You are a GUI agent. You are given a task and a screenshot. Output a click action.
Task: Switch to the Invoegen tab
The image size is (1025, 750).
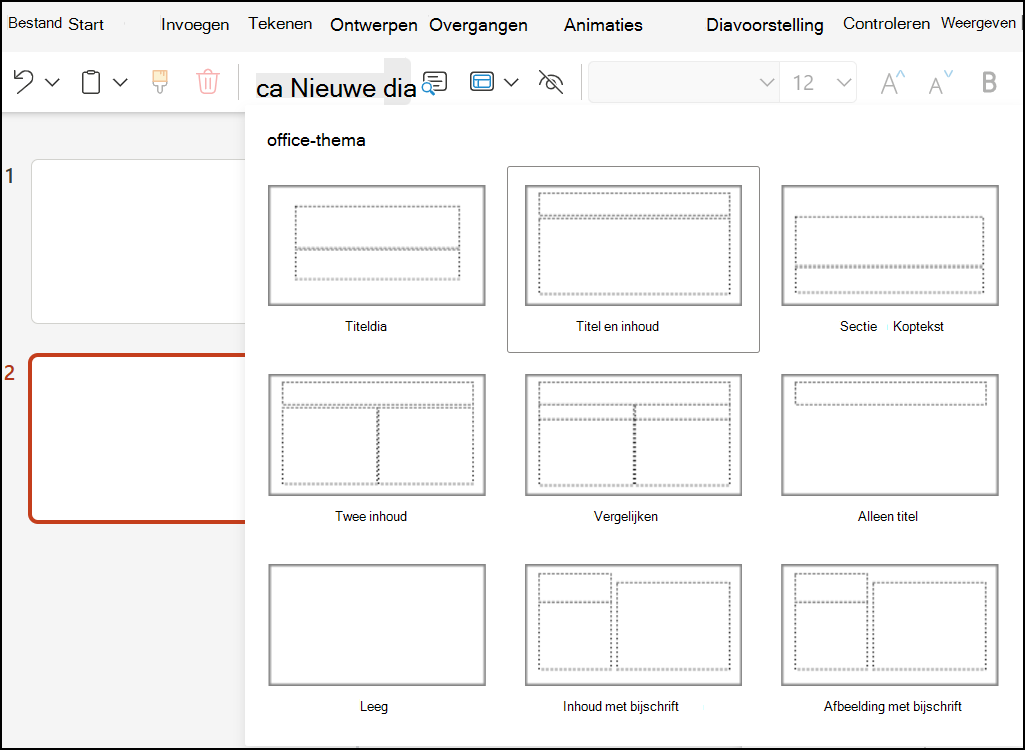click(x=195, y=25)
